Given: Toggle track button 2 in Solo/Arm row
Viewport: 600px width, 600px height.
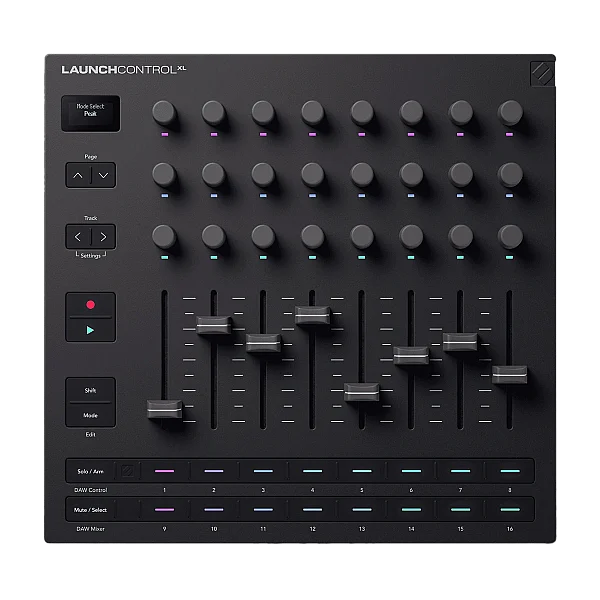Looking at the screenshot, I should (x=214, y=471).
